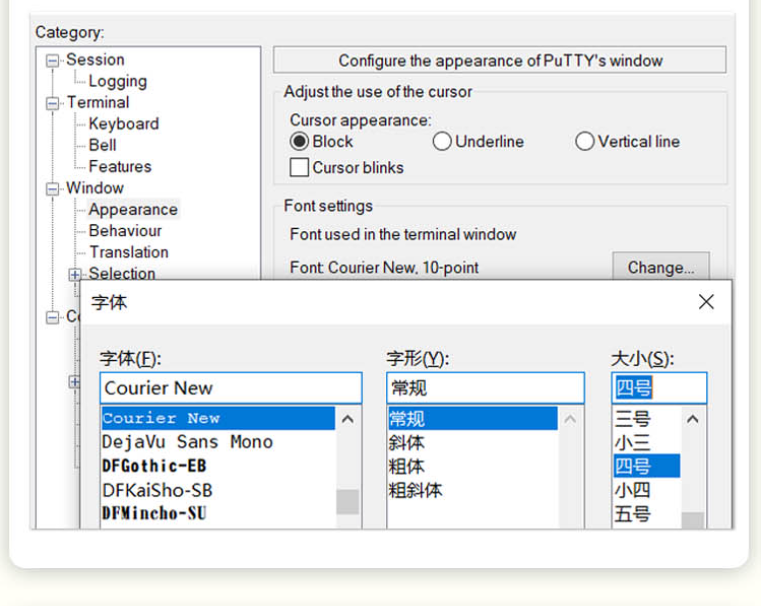
Task: Select 四号 font size in list
Action: [x=647, y=466]
